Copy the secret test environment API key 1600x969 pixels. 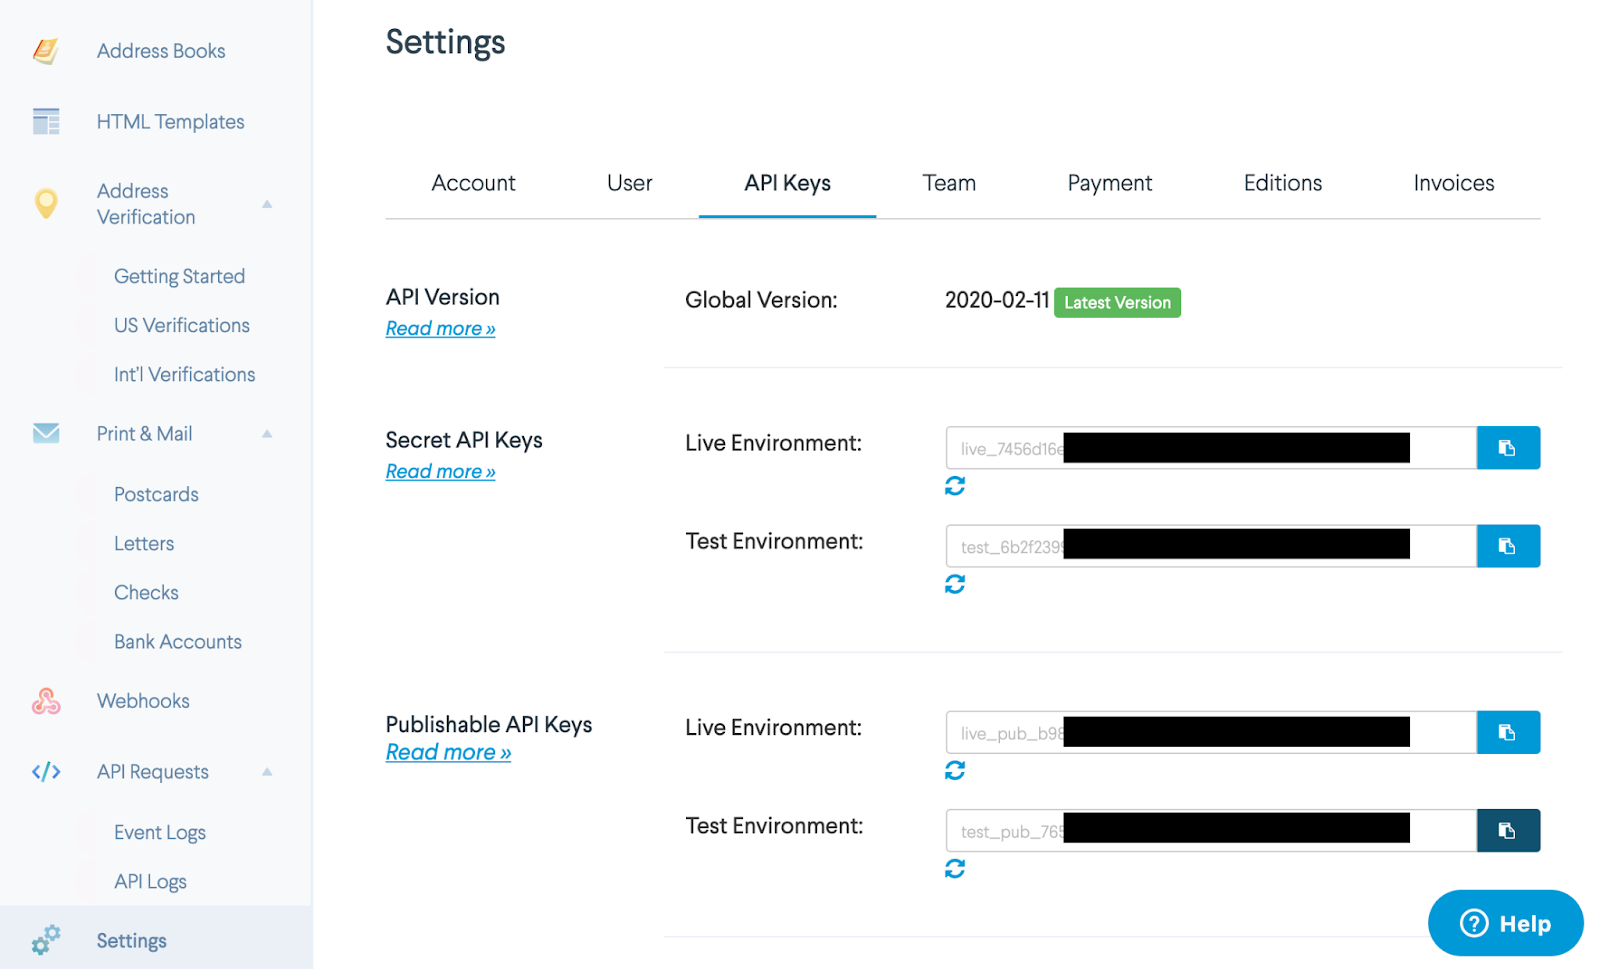tap(1507, 546)
